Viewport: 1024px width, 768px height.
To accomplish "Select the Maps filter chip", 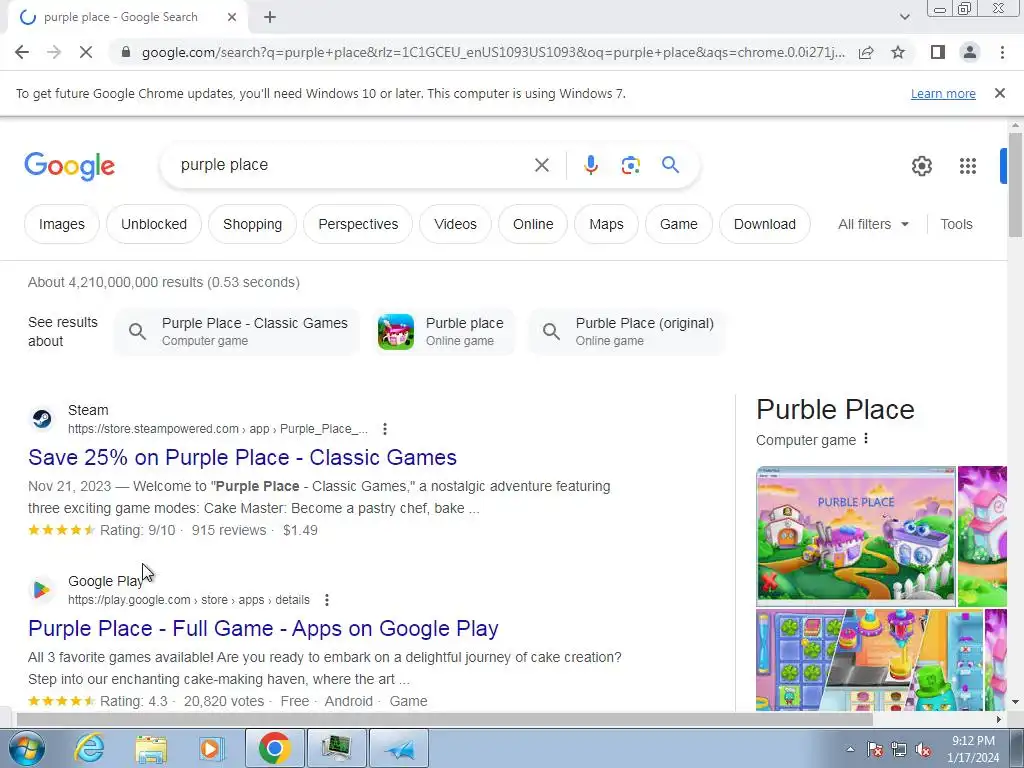I will click(606, 224).
